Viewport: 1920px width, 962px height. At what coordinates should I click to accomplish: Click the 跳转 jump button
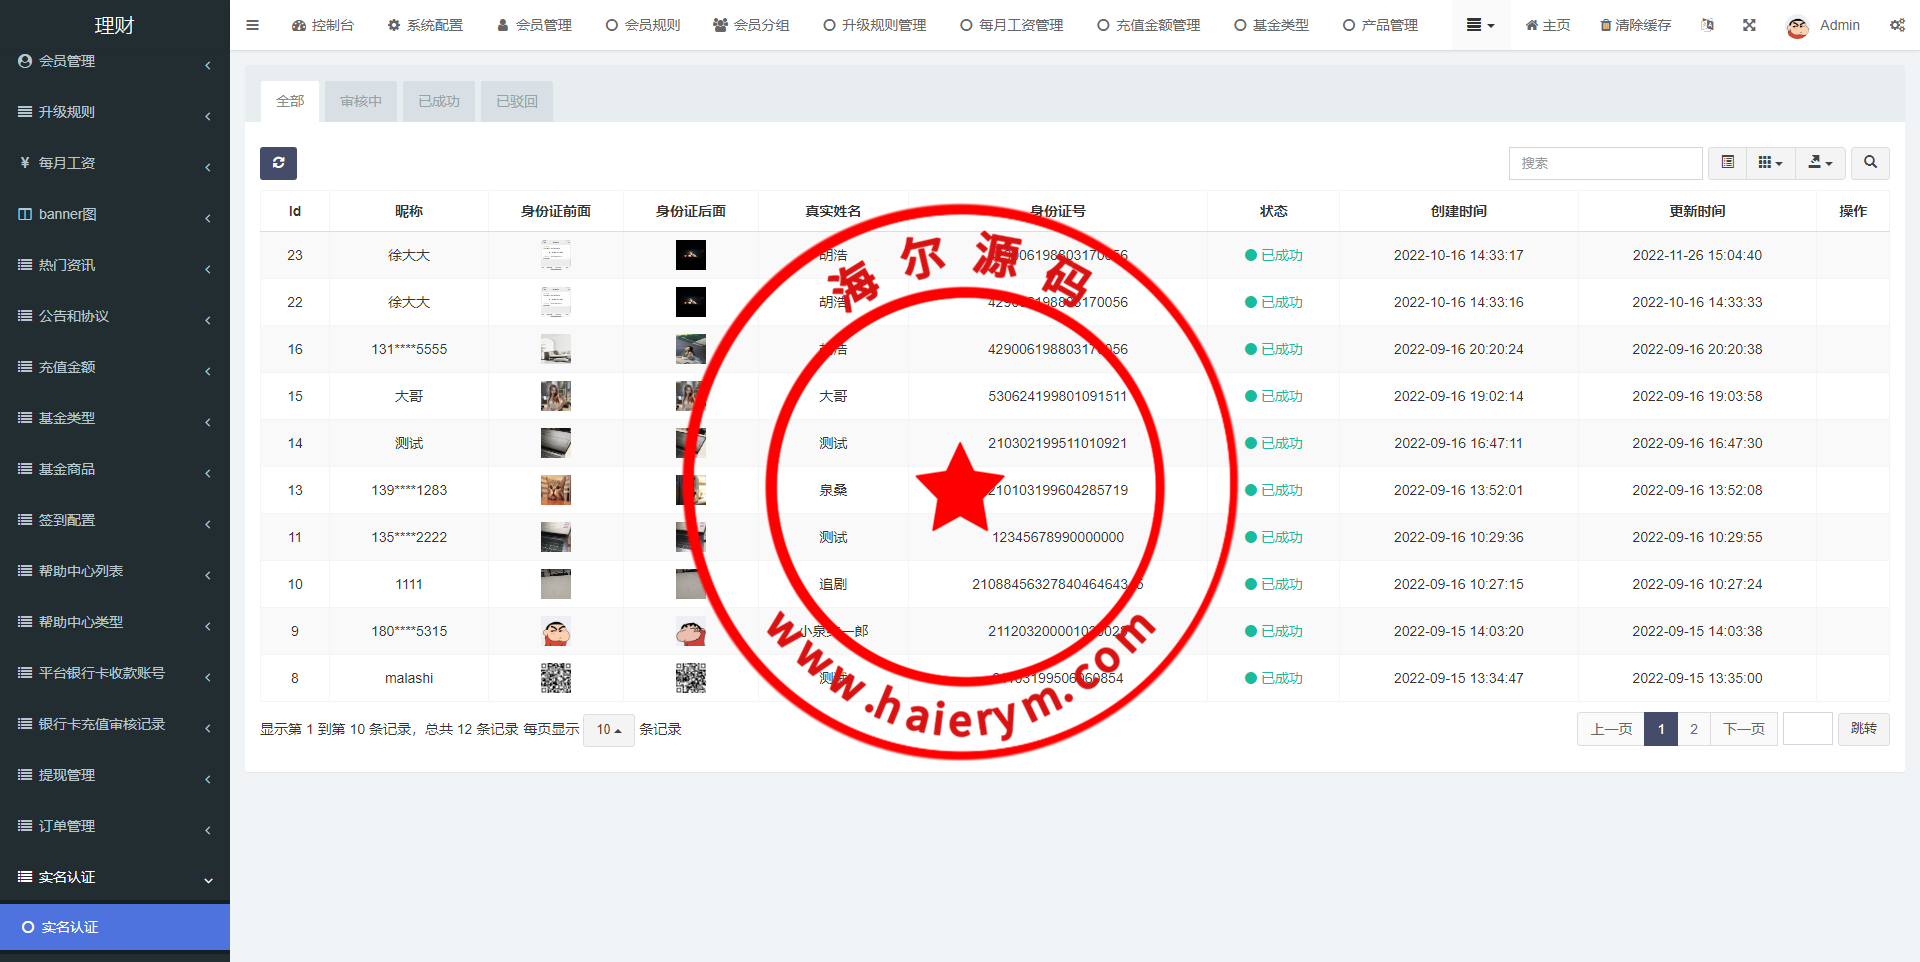[x=1863, y=729]
